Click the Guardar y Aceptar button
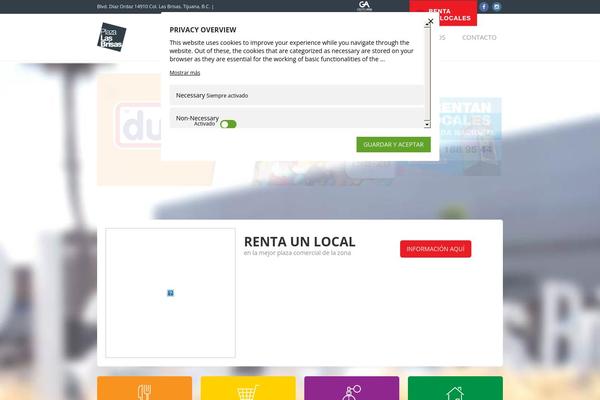 393,144
